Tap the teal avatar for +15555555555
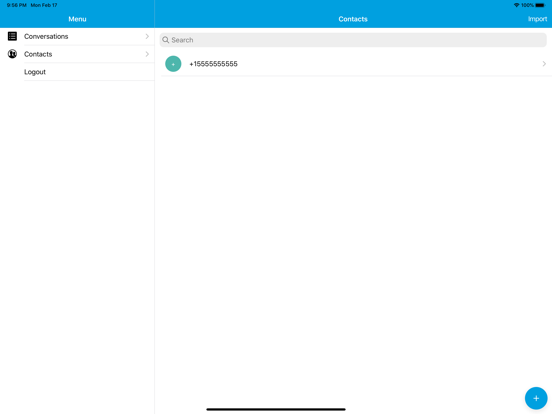552x414 pixels. [x=173, y=64]
